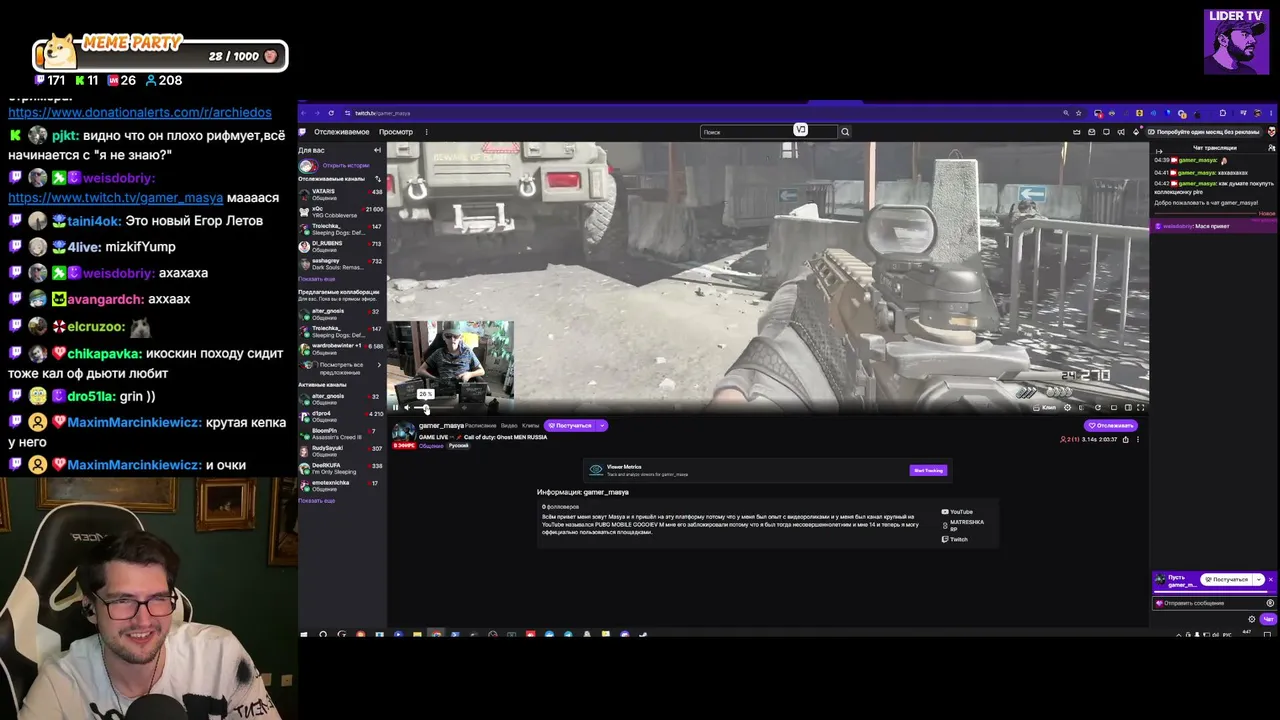
Task: Close the Постучаться chat banner
Action: tap(1271, 579)
